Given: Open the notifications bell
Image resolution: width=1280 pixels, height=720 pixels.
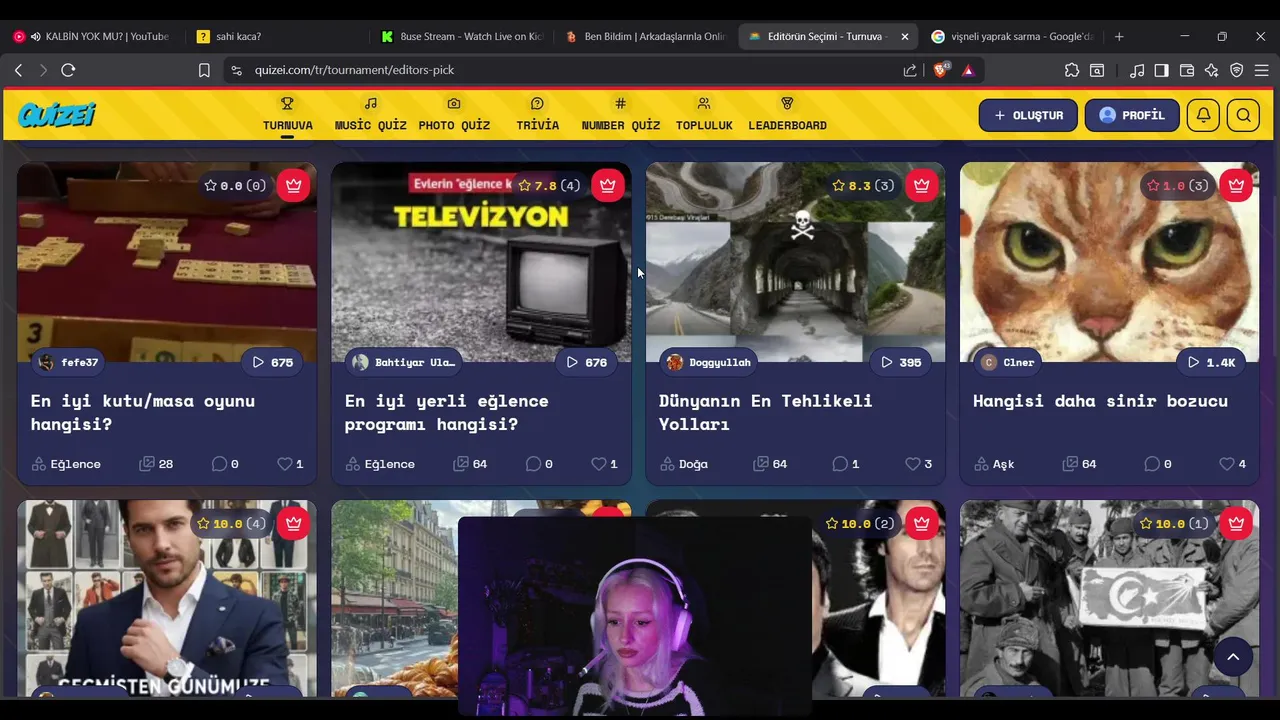Looking at the screenshot, I should [x=1203, y=115].
